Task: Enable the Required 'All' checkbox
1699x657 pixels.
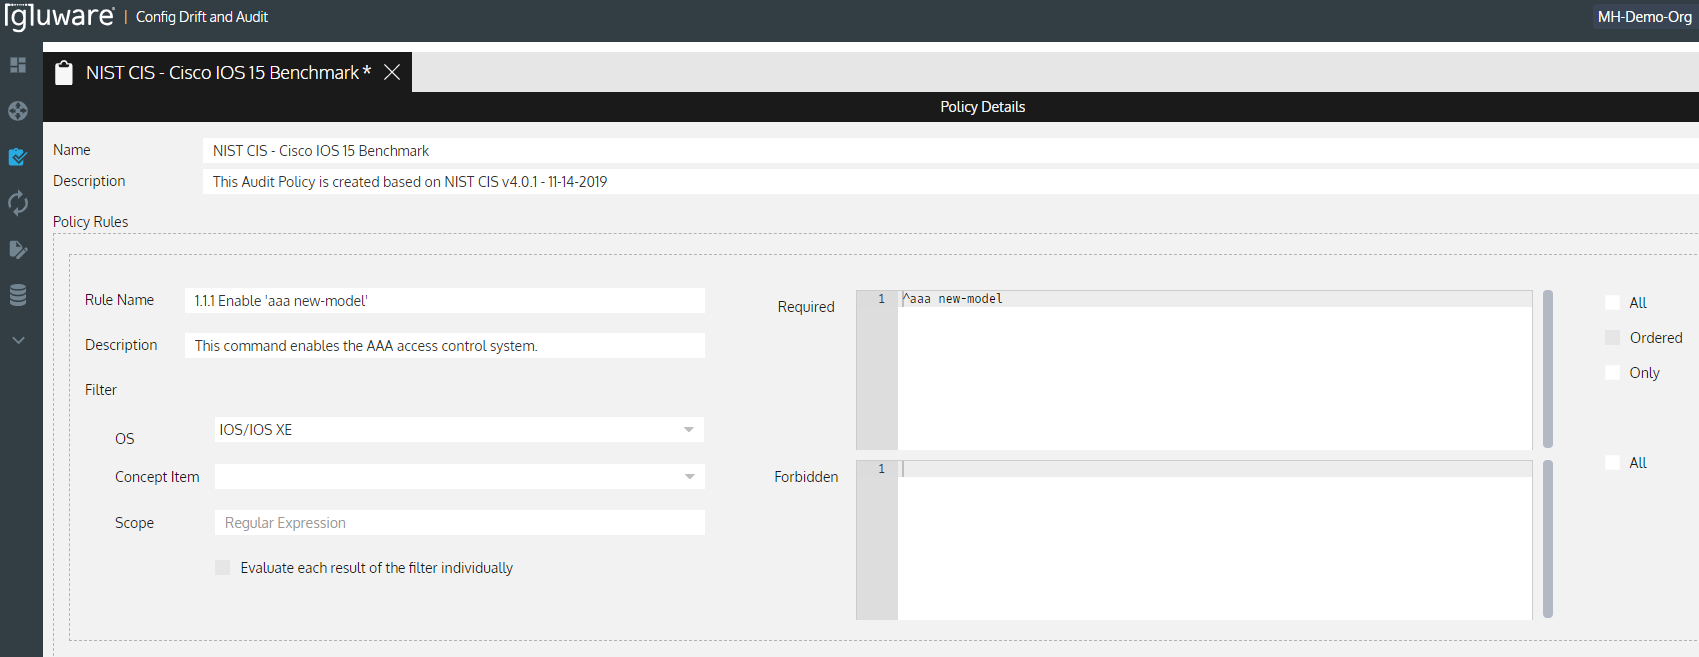Action: [1612, 303]
